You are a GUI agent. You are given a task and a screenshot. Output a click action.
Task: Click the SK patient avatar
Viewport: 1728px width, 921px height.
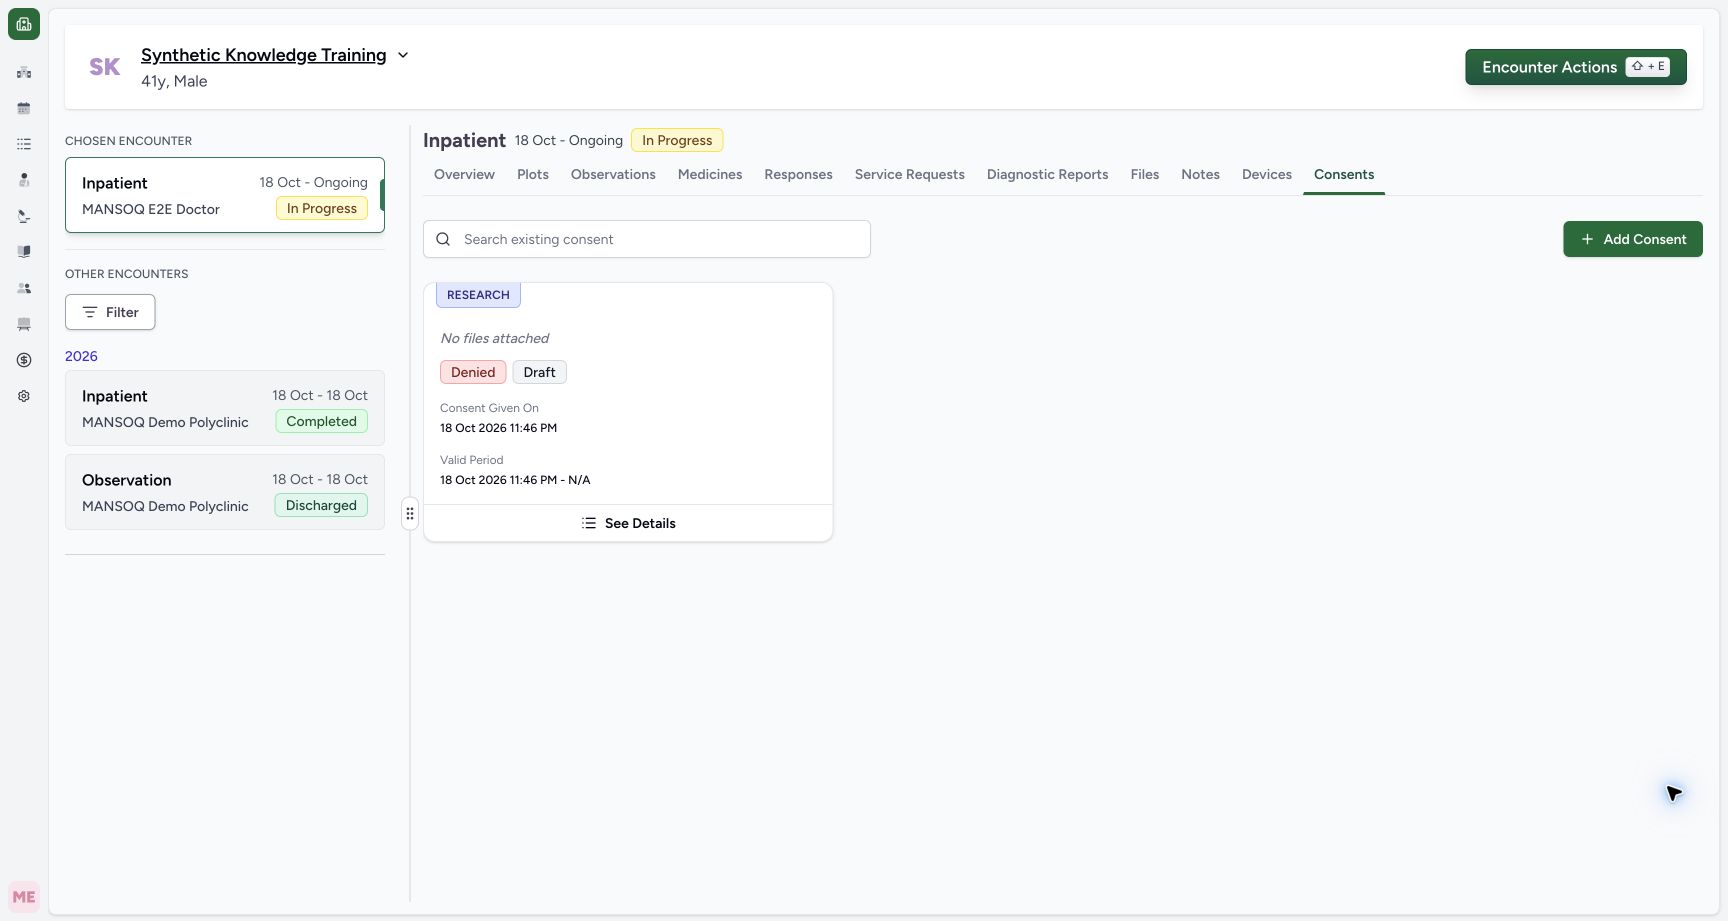(105, 67)
